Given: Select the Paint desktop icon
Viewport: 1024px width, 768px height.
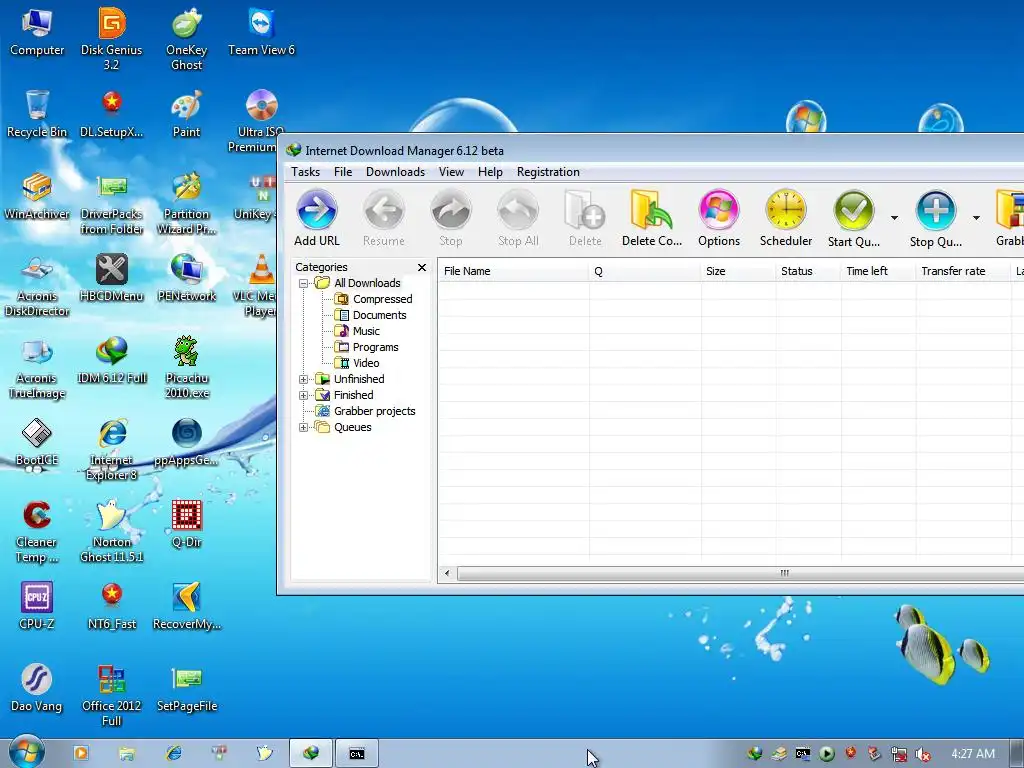Looking at the screenshot, I should 187,114.
